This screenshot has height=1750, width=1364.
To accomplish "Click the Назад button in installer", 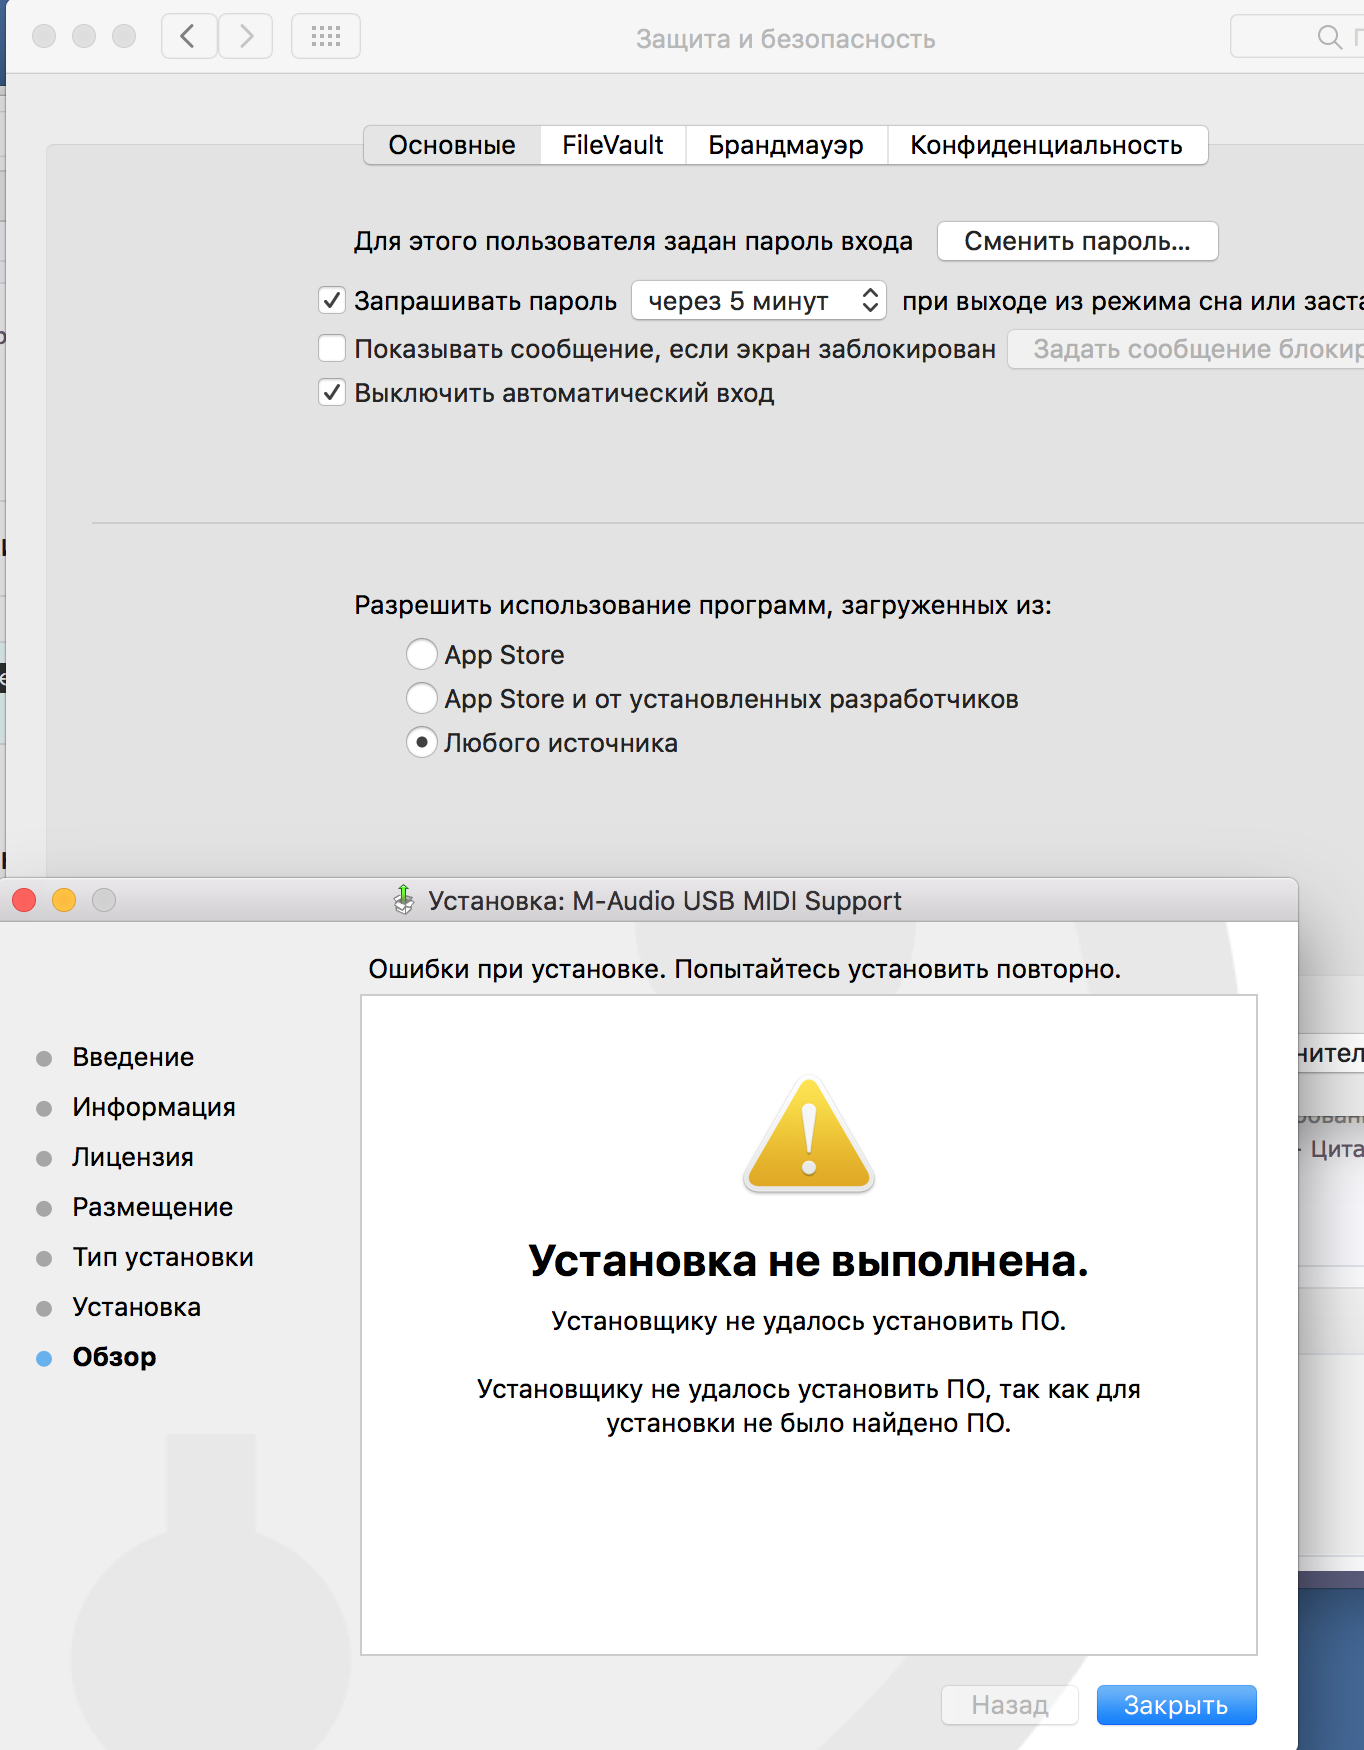I will point(1010,1705).
